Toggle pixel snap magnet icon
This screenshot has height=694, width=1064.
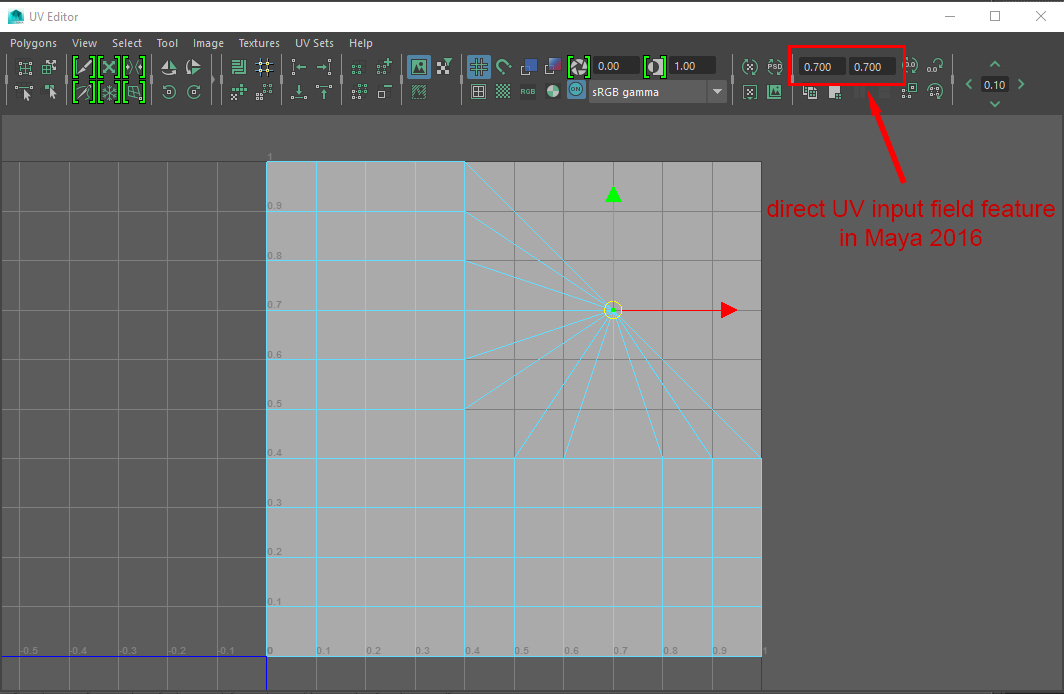coord(504,66)
